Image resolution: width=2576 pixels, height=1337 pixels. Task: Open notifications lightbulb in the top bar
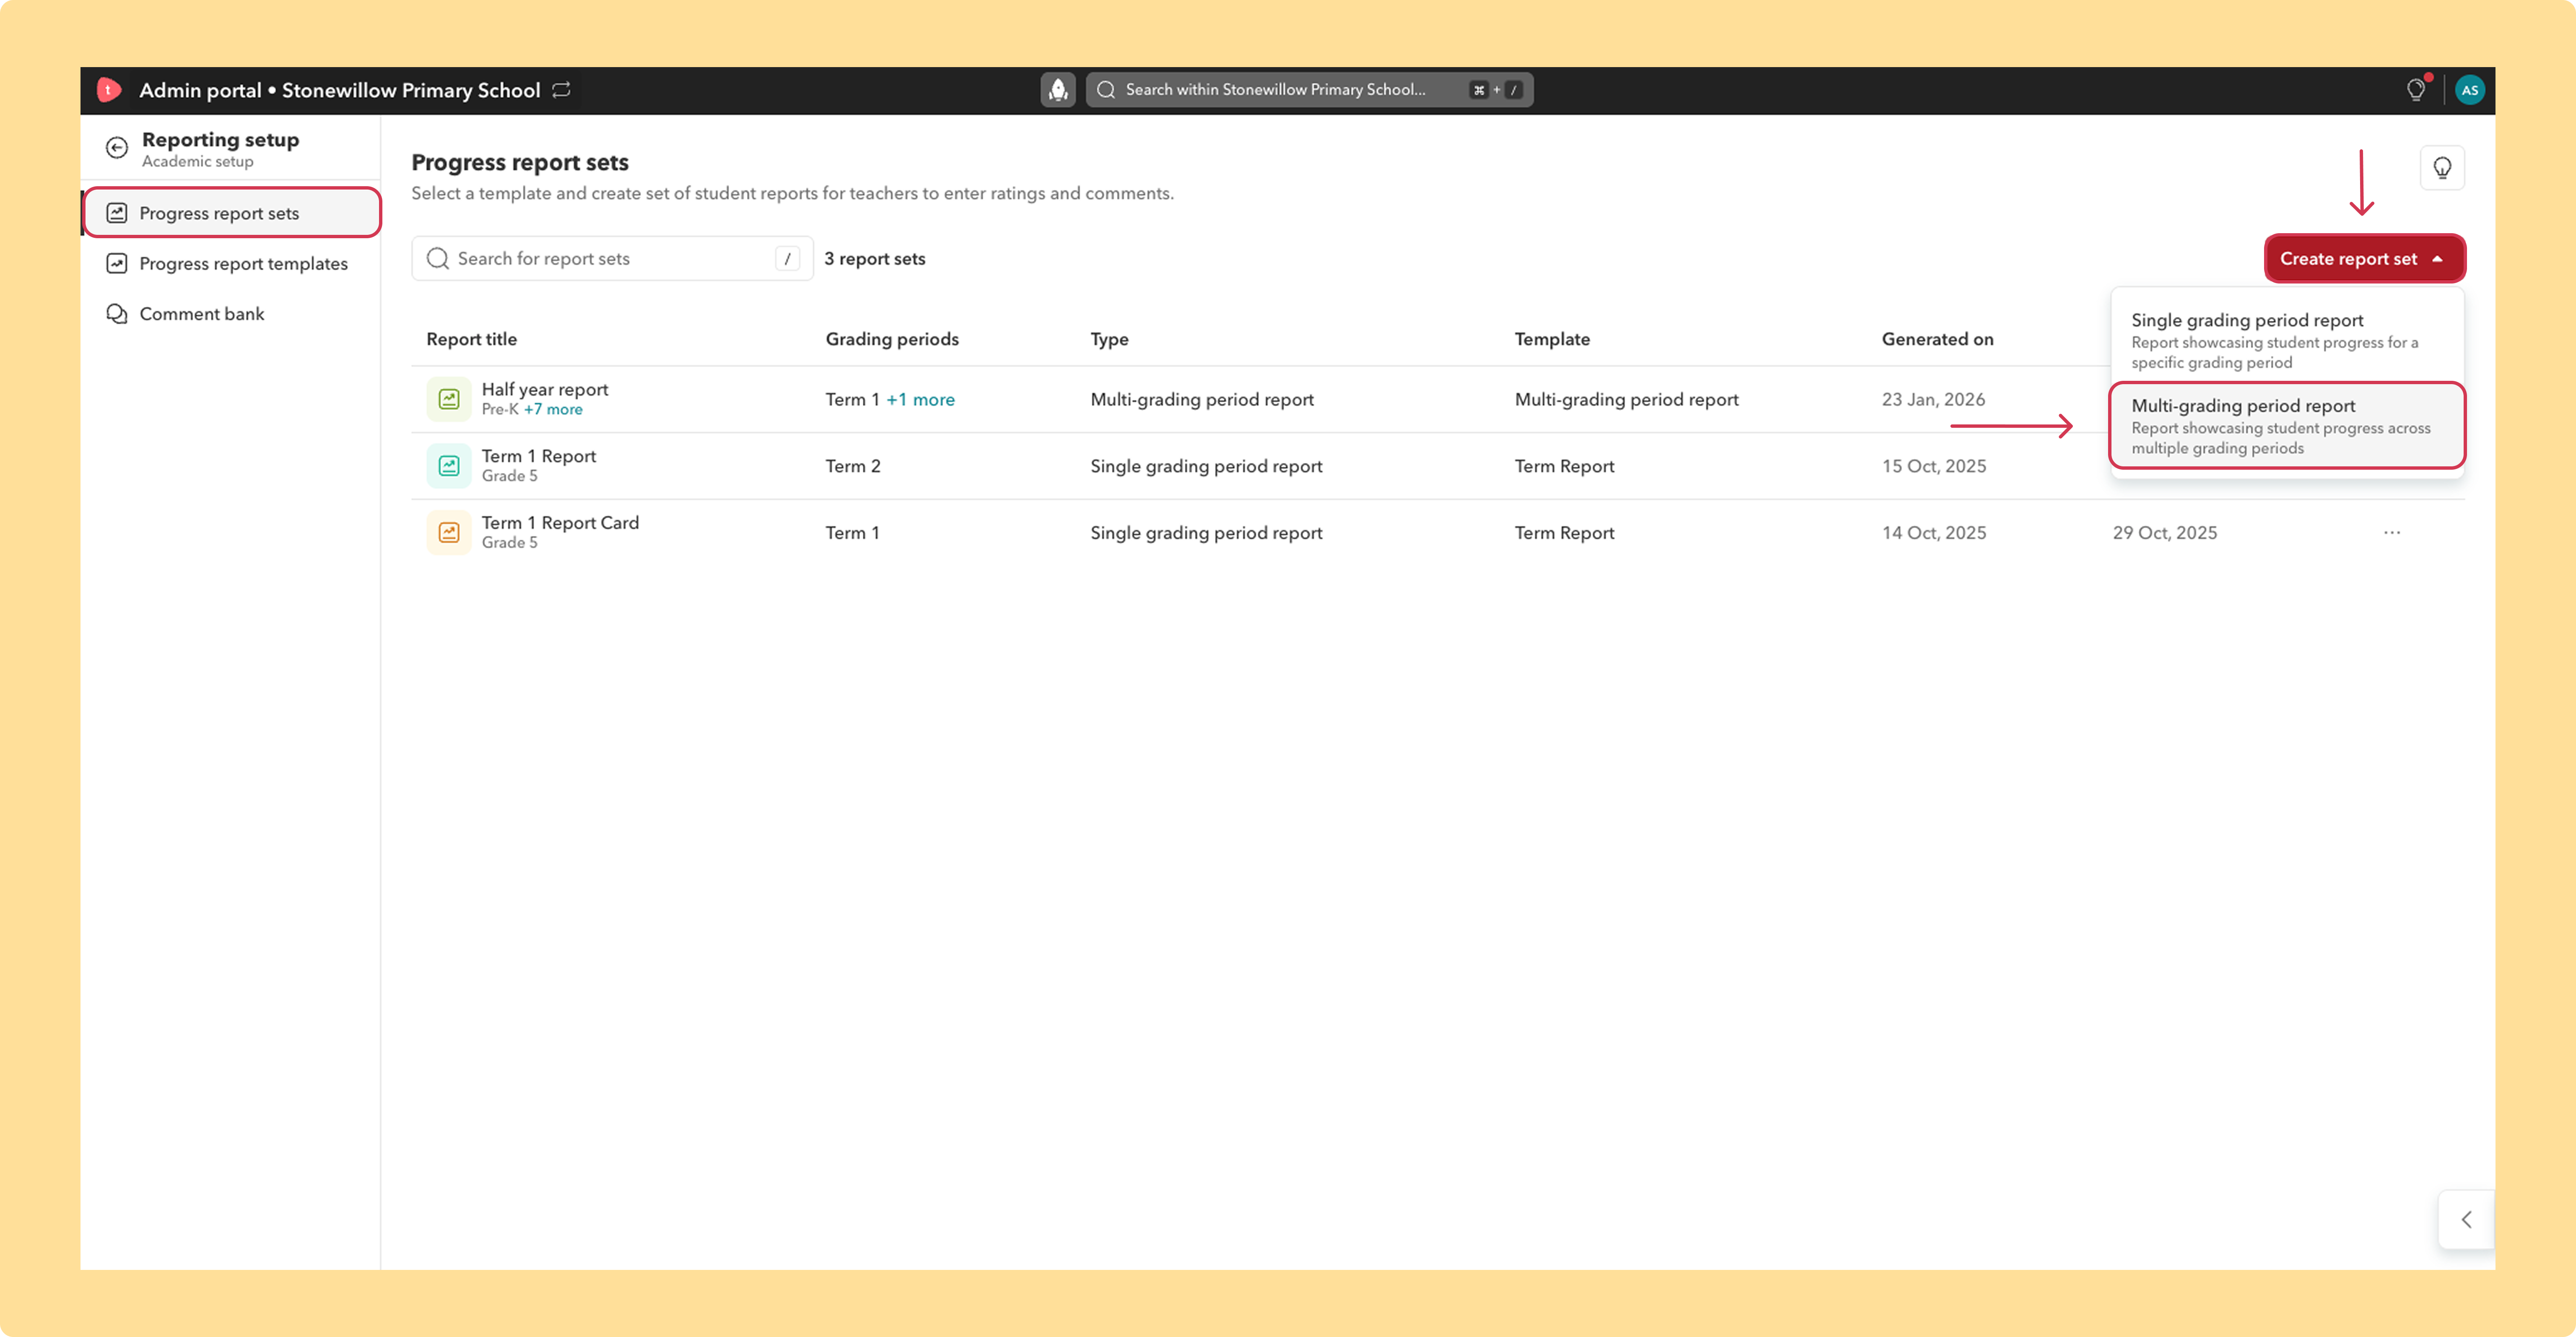pyautogui.click(x=2416, y=90)
